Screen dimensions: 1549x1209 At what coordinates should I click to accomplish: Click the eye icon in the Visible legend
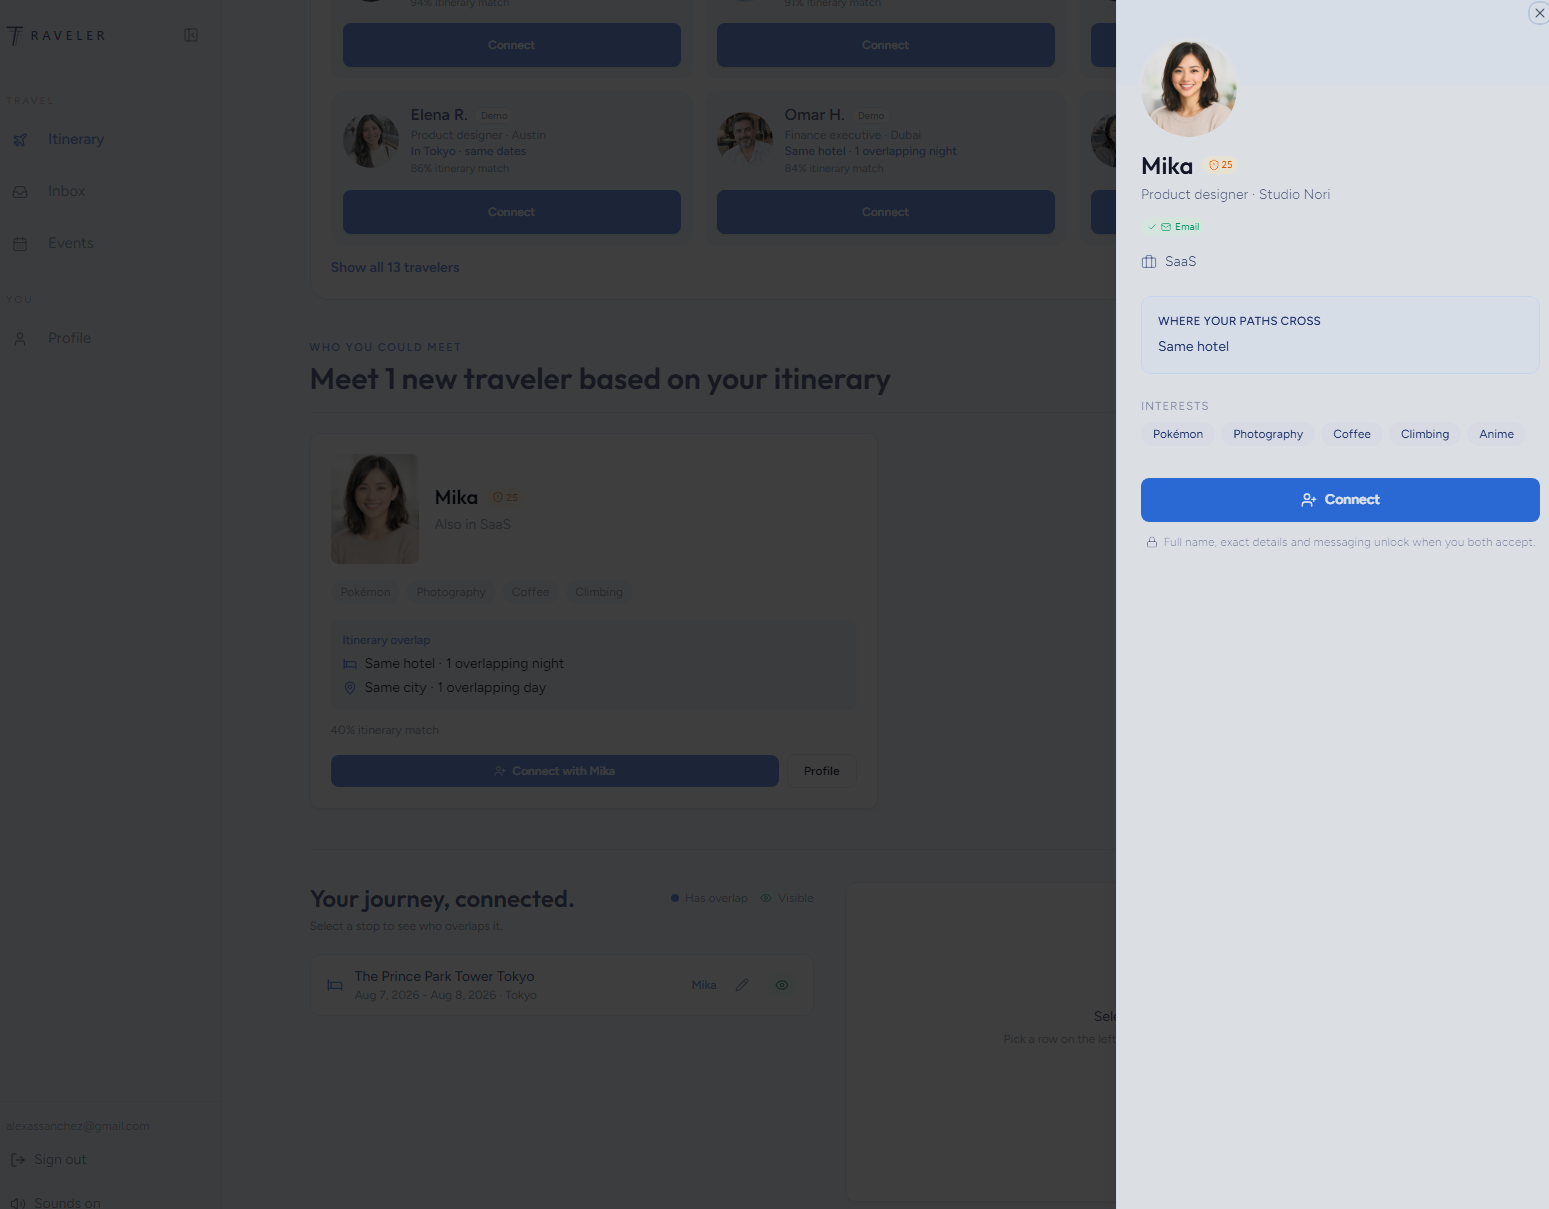(766, 898)
